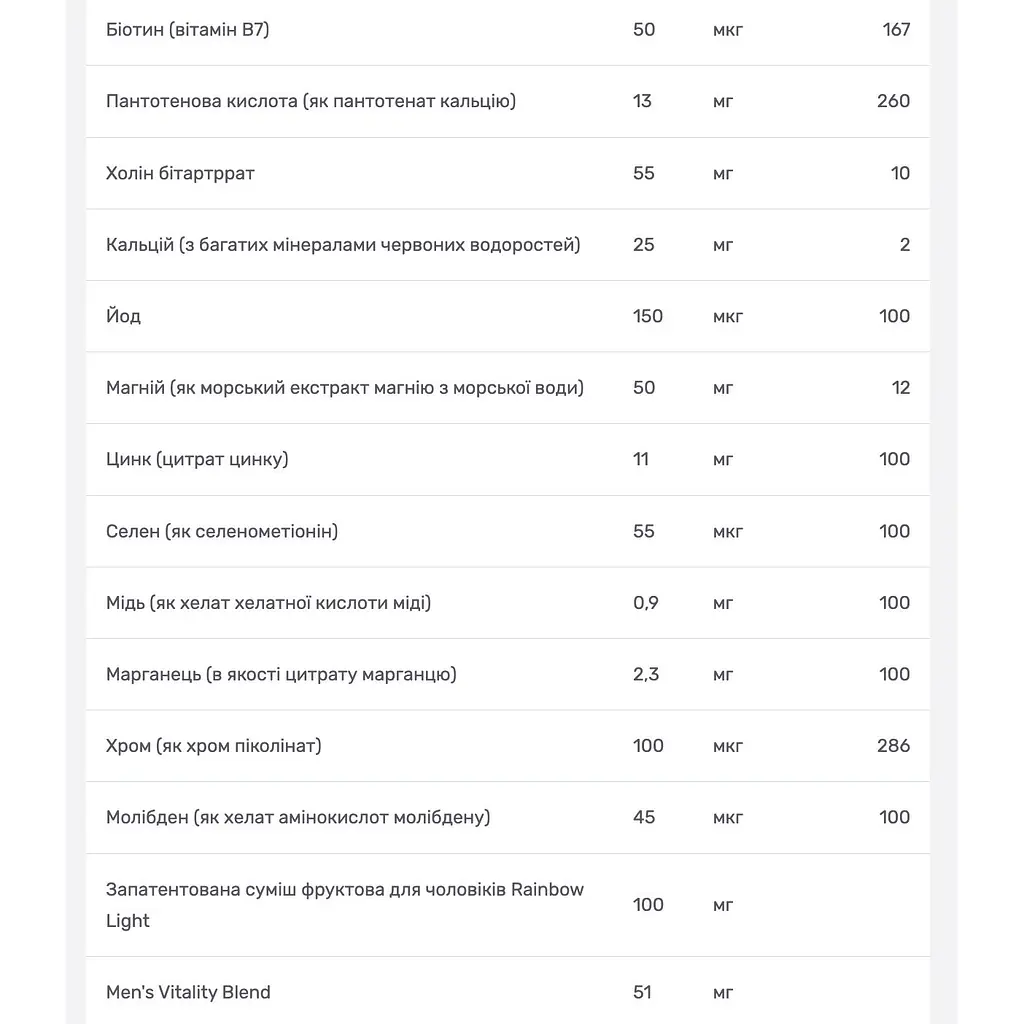Screen dimensions: 1024x1024
Task: Click the 0,9 amount in Мідь row
Action: click(x=646, y=603)
